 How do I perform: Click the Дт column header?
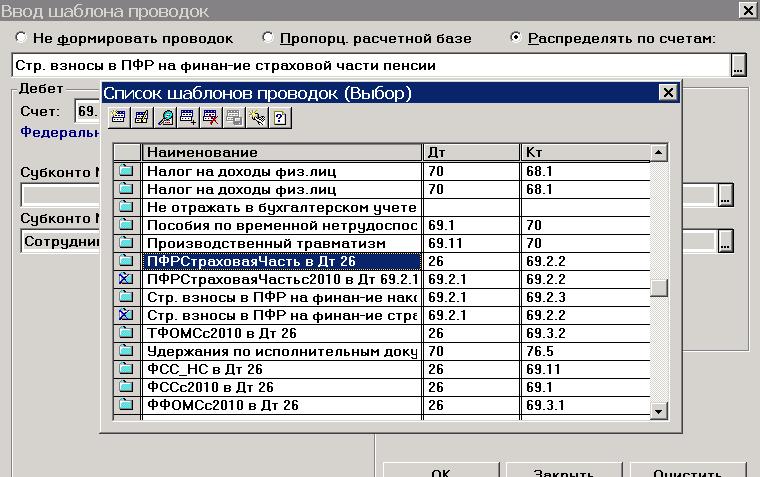[x=471, y=152]
